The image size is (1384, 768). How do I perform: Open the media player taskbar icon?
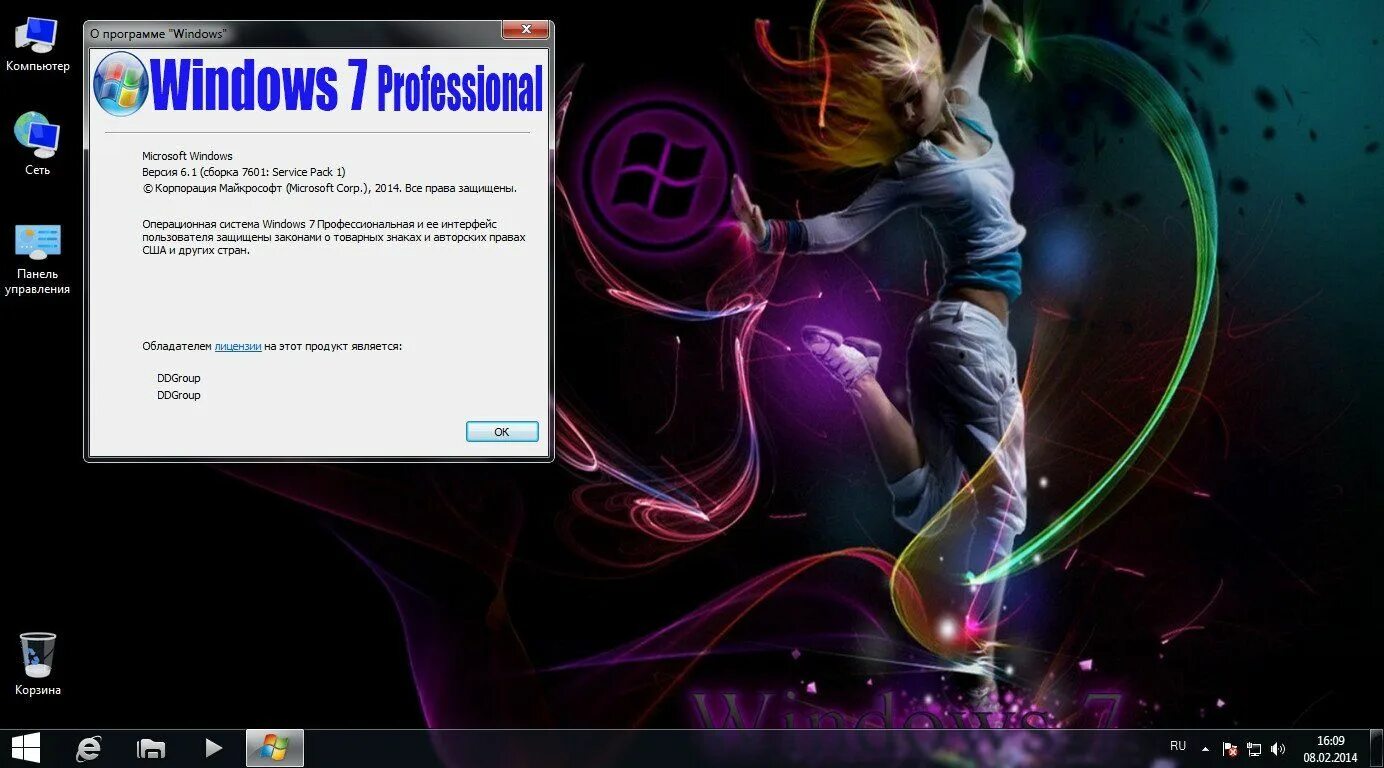tap(213, 748)
